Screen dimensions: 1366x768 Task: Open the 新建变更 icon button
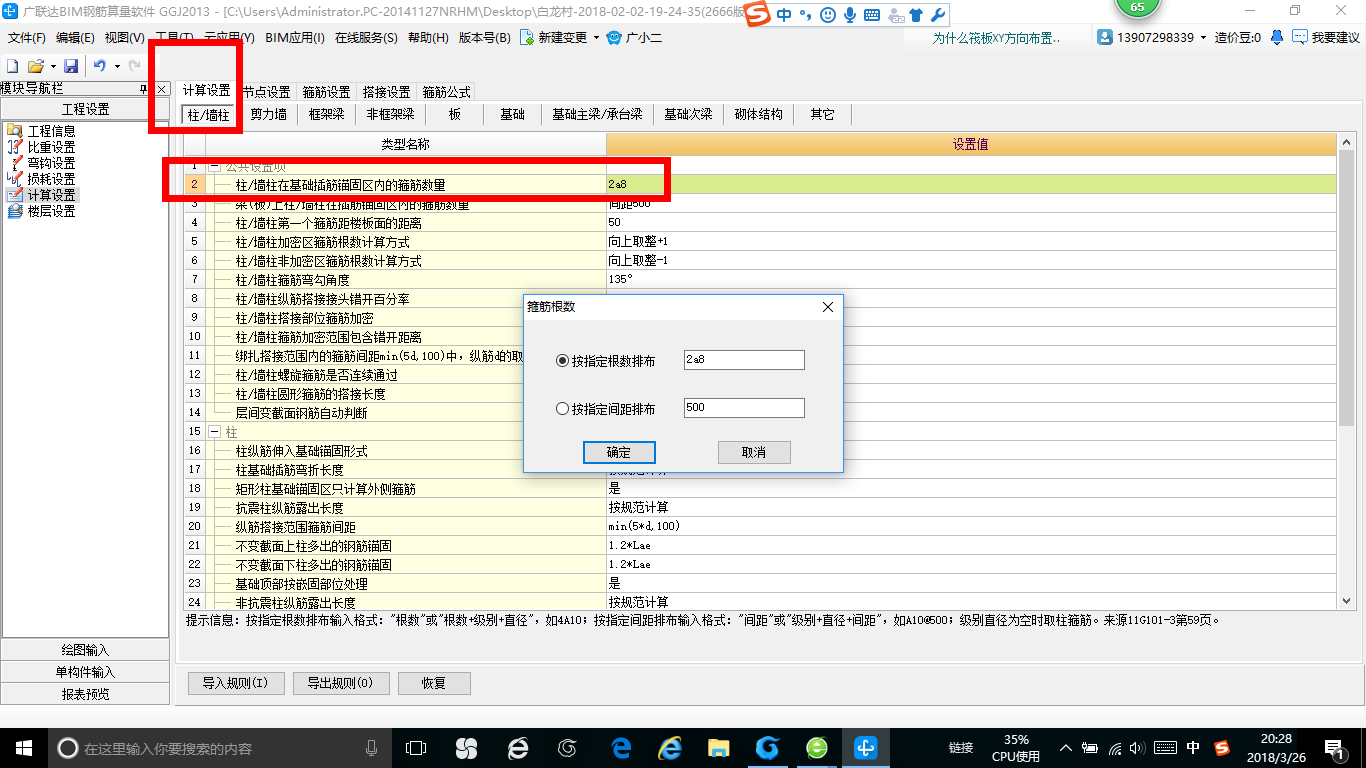528,38
